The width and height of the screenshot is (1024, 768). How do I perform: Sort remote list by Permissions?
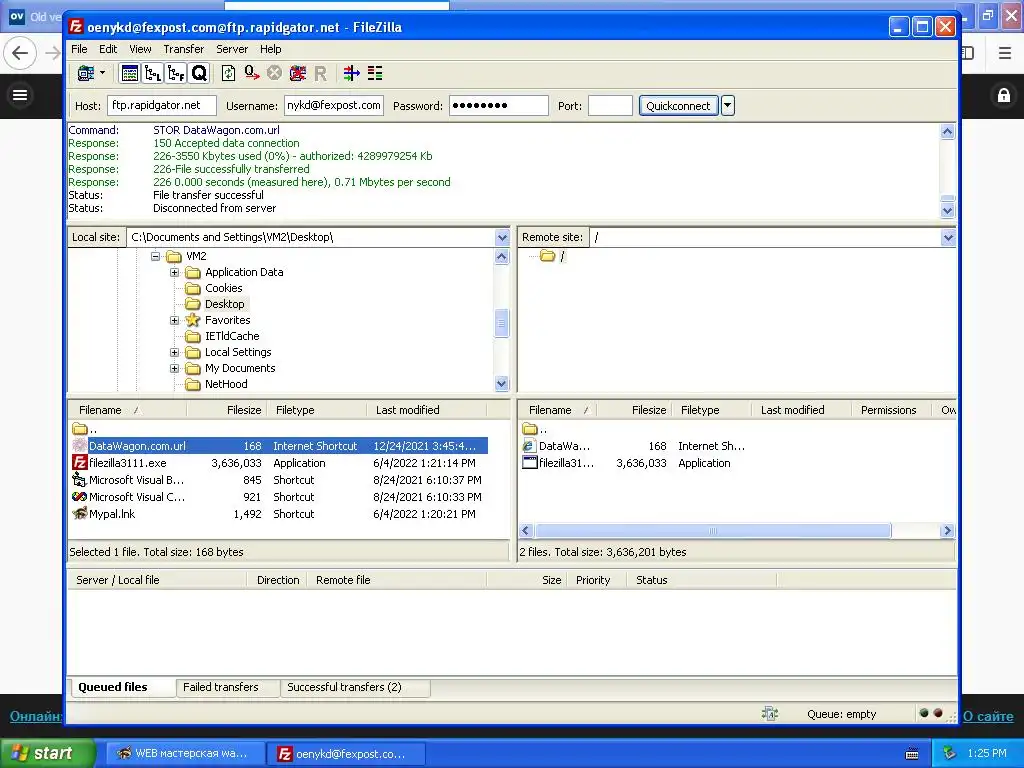click(891, 410)
